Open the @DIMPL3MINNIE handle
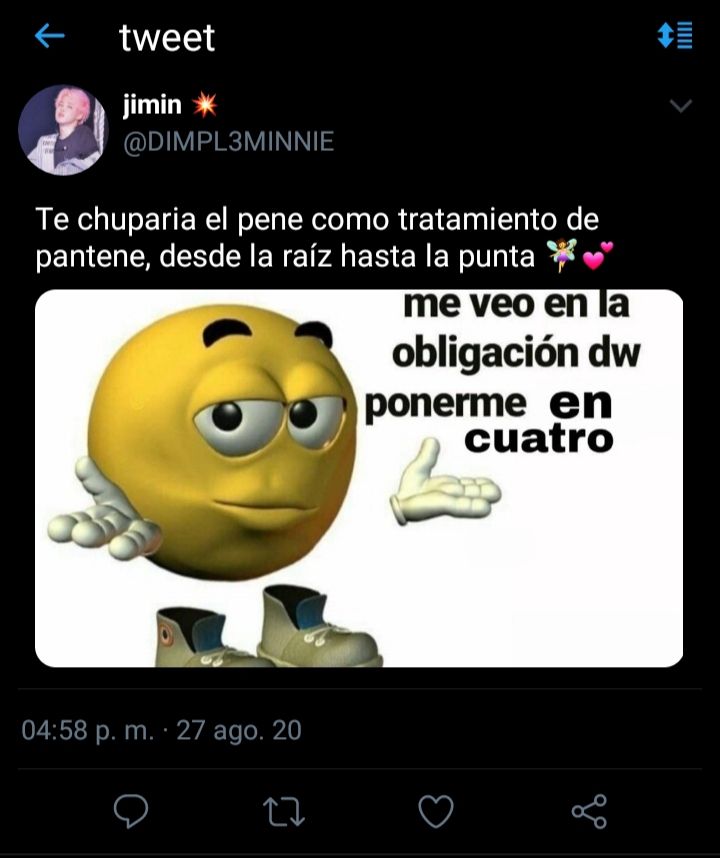This screenshot has width=720, height=858. [x=229, y=142]
